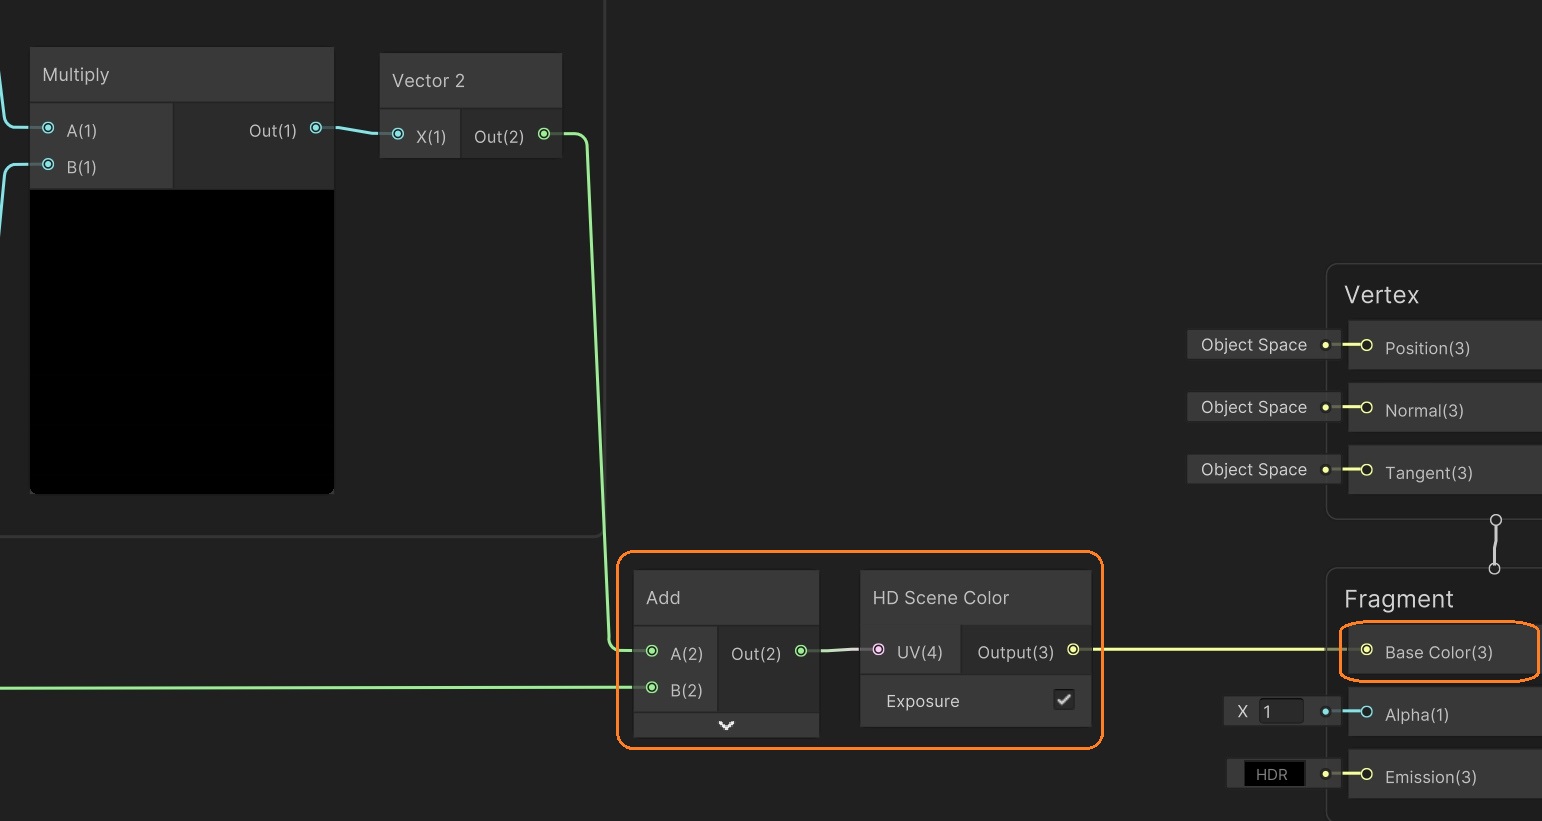Click the Multiply node Out(1) output port
Screen dimensions: 1542x821
(x=316, y=128)
